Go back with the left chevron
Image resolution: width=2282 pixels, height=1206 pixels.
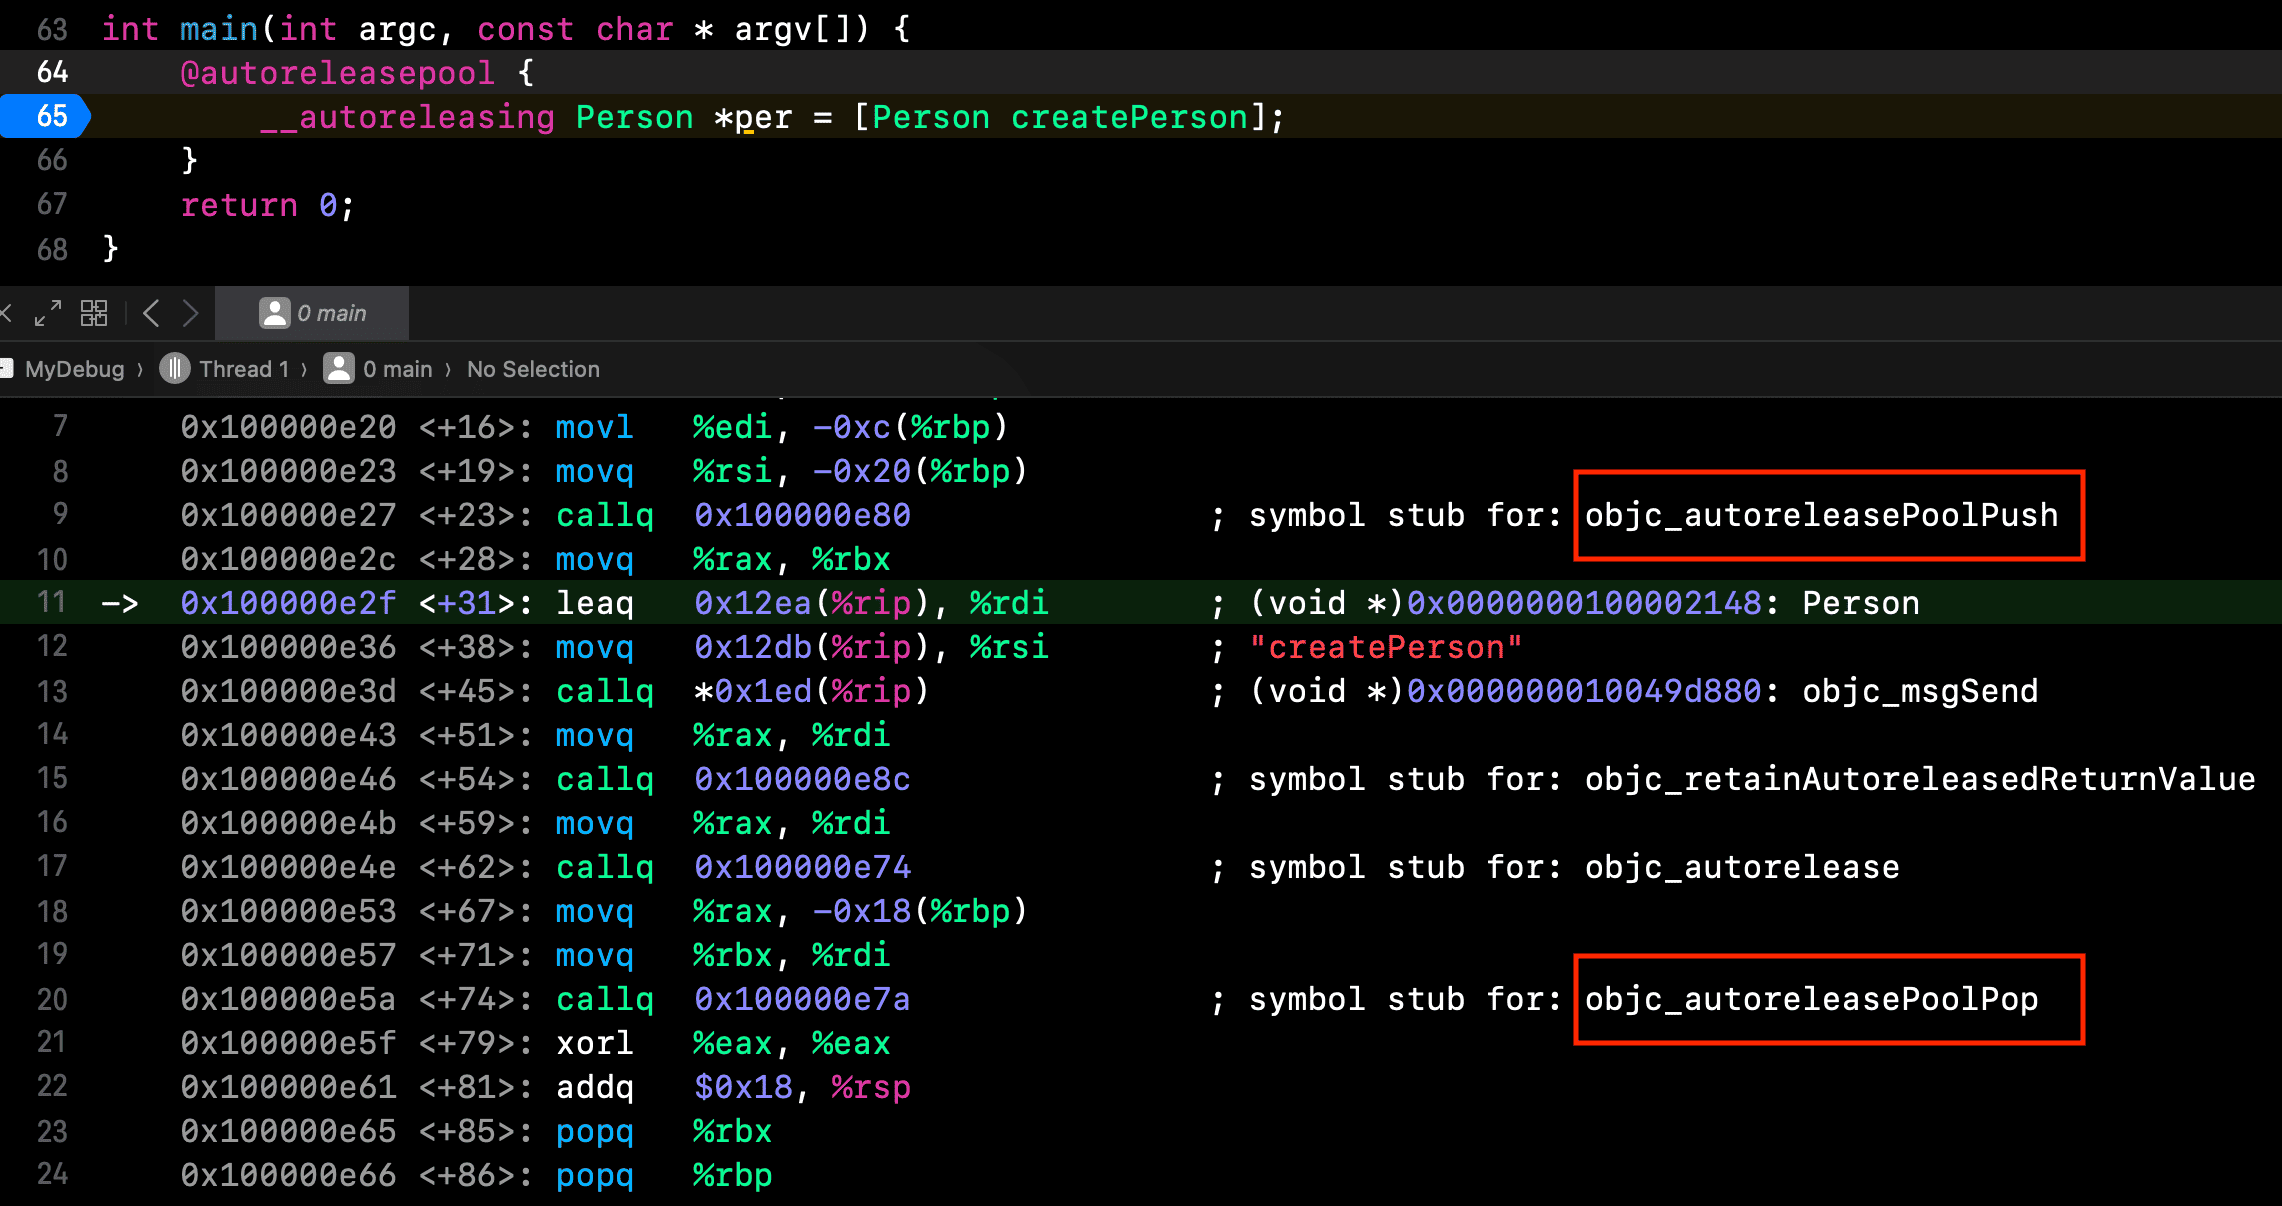(151, 314)
